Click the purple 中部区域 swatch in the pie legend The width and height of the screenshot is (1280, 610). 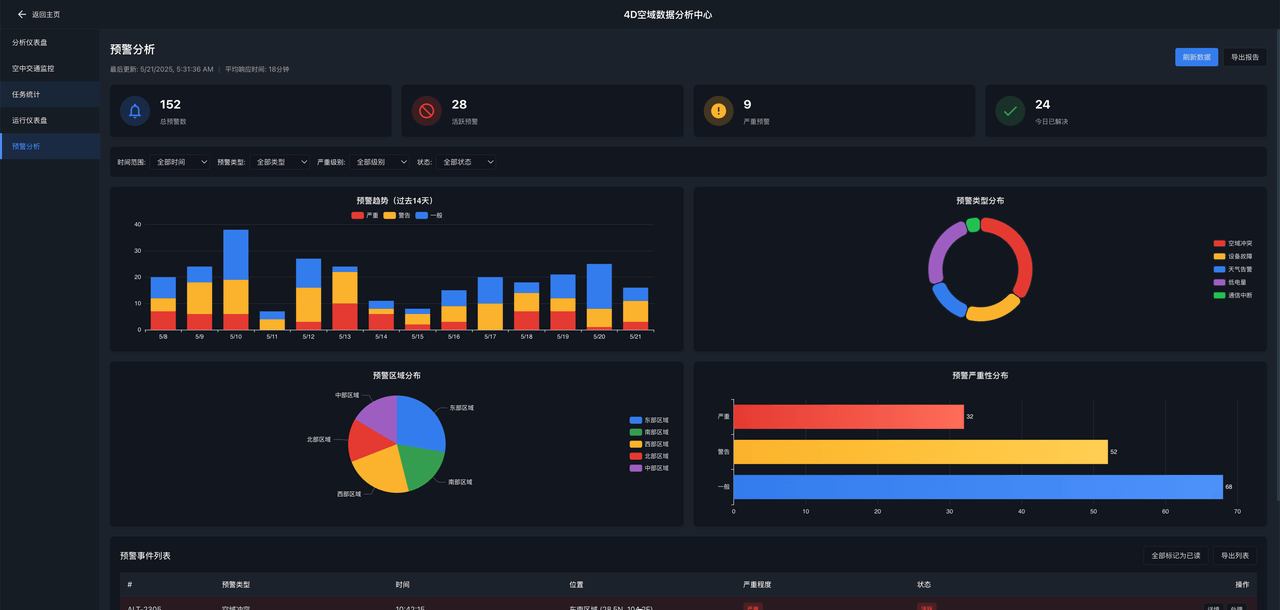pyautogui.click(x=636, y=468)
